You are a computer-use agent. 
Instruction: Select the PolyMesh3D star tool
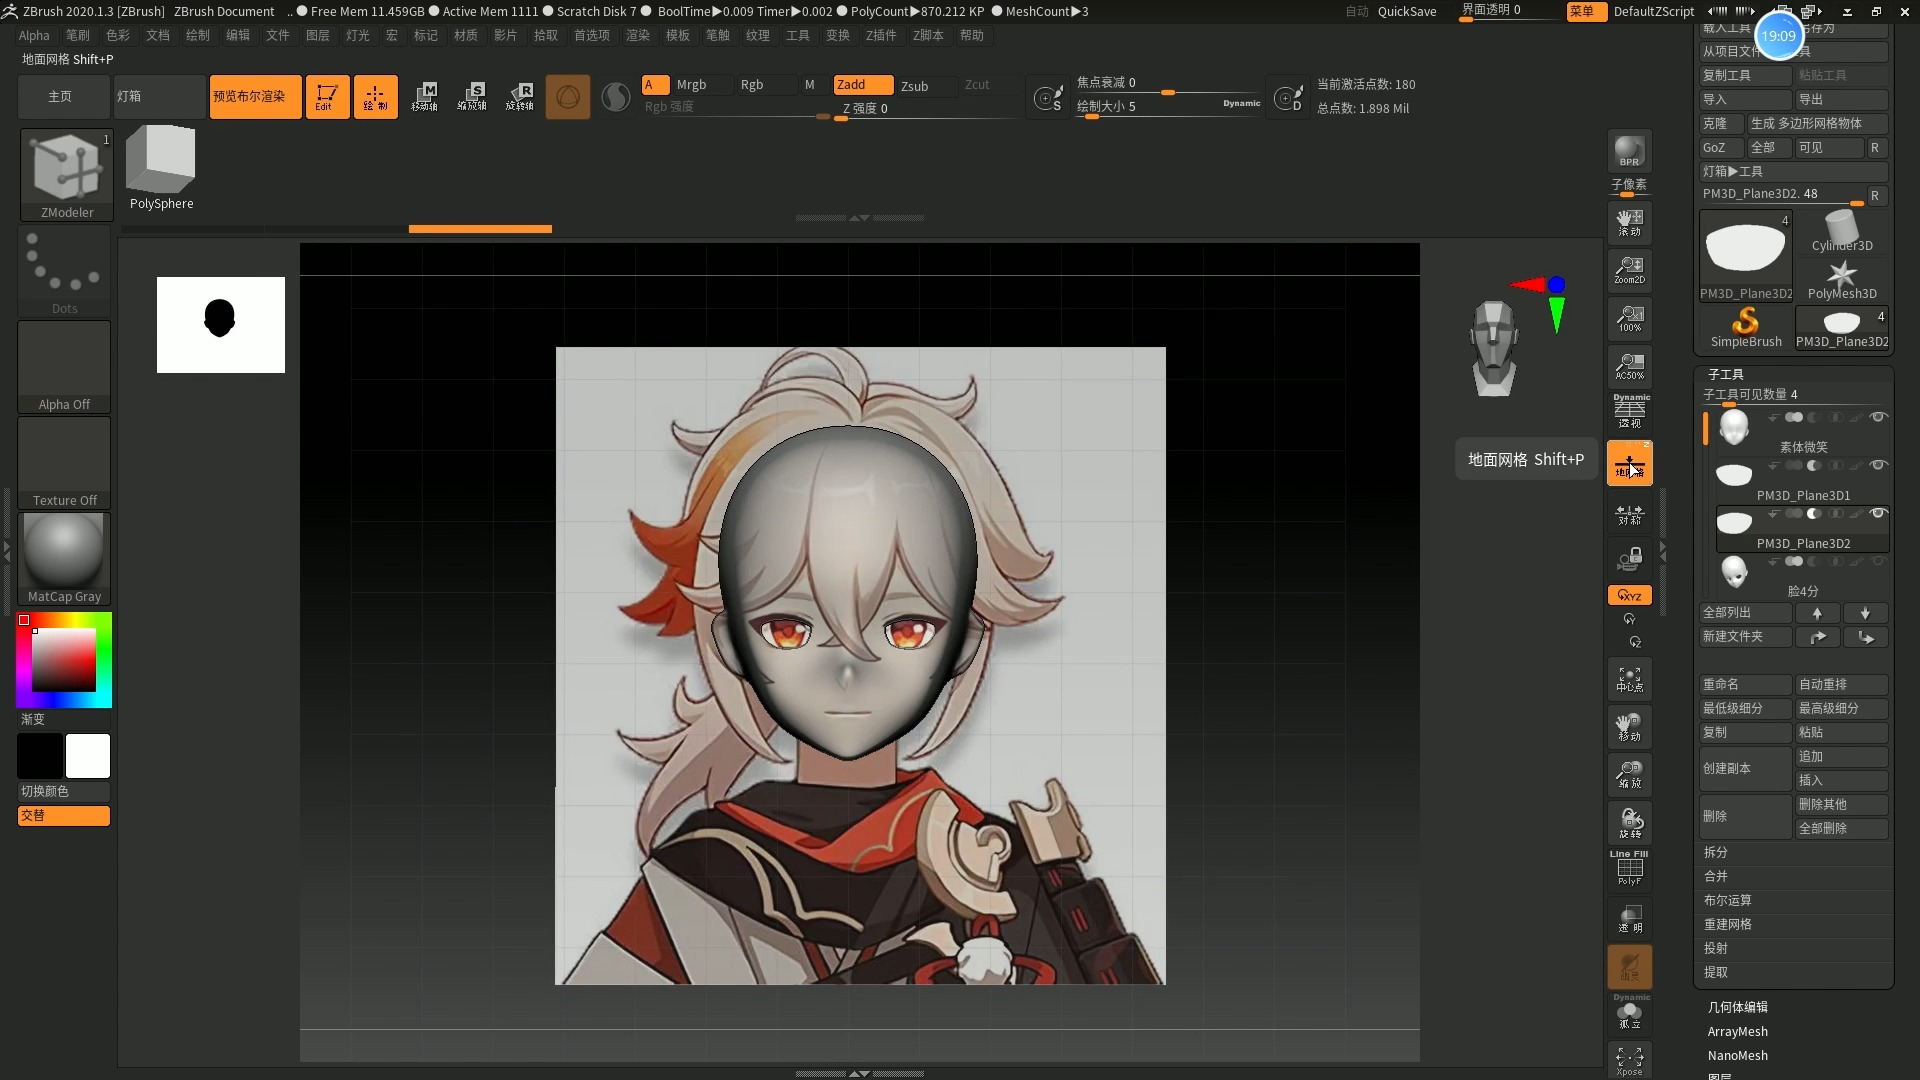[1842, 280]
